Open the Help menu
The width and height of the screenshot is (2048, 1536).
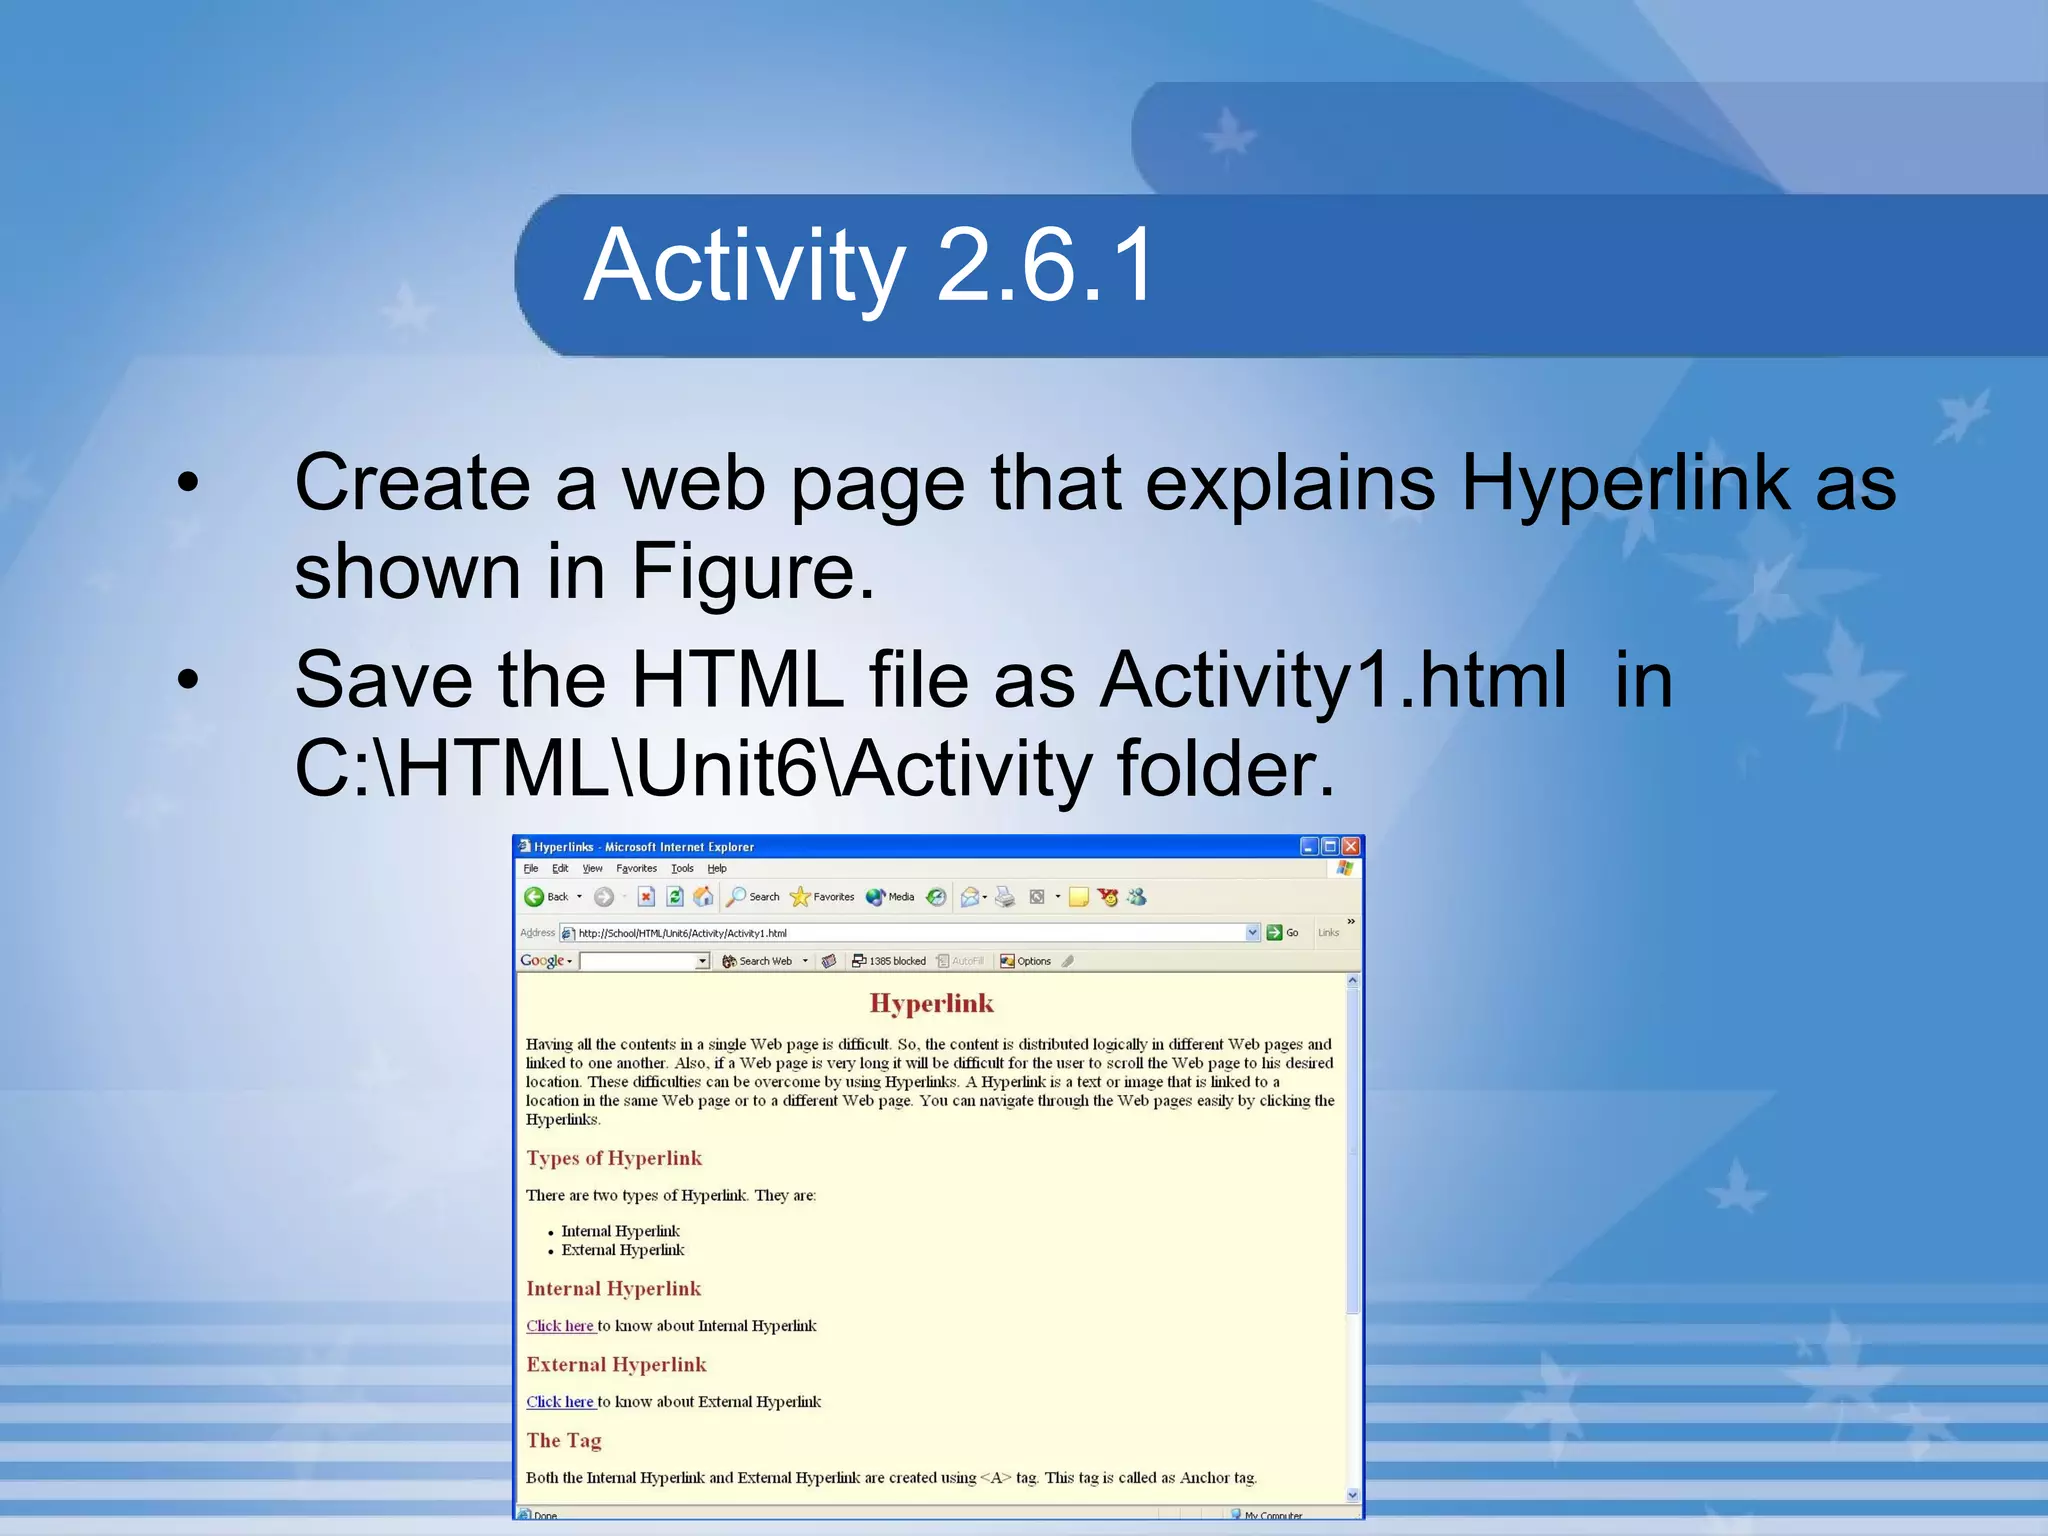click(717, 868)
